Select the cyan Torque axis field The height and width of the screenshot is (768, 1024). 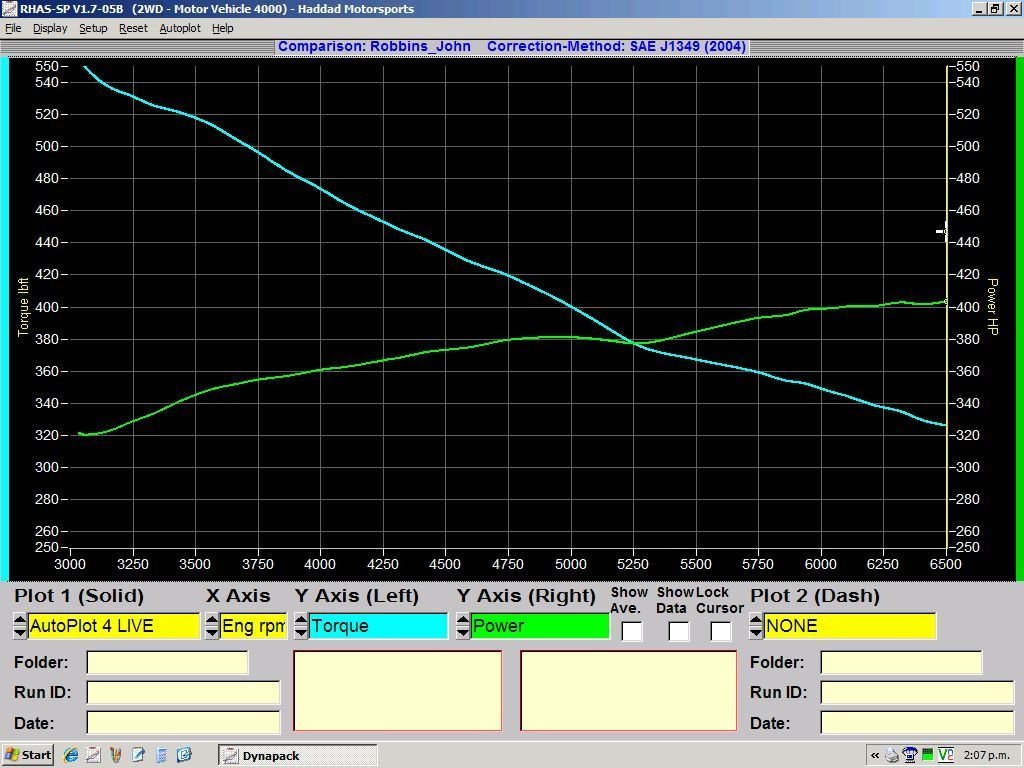(378, 626)
